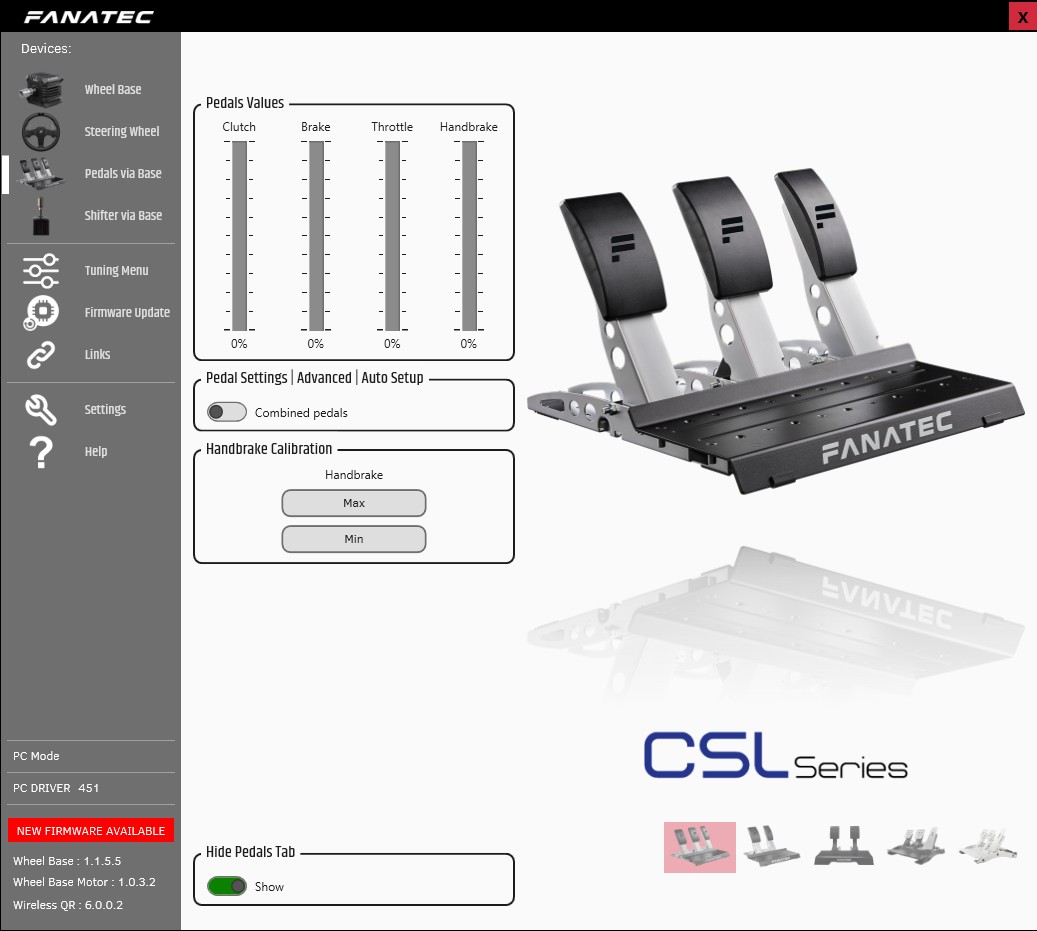Open the Links label in sidebar
Viewport: 1037px width, 931px height.
click(97, 354)
